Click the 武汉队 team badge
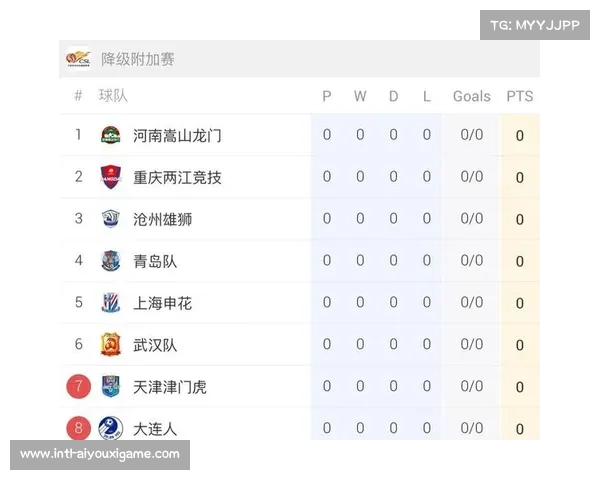The image size is (600, 480). tap(111, 344)
